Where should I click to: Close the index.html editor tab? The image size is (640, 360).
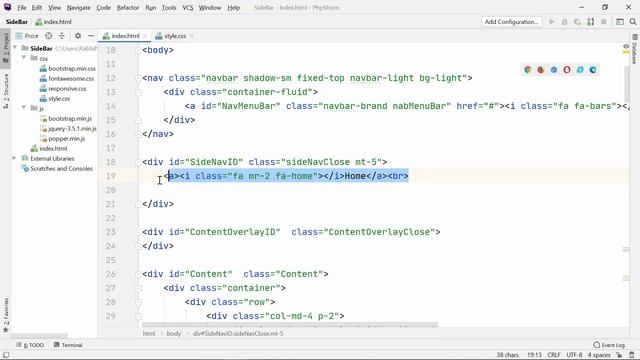144,36
